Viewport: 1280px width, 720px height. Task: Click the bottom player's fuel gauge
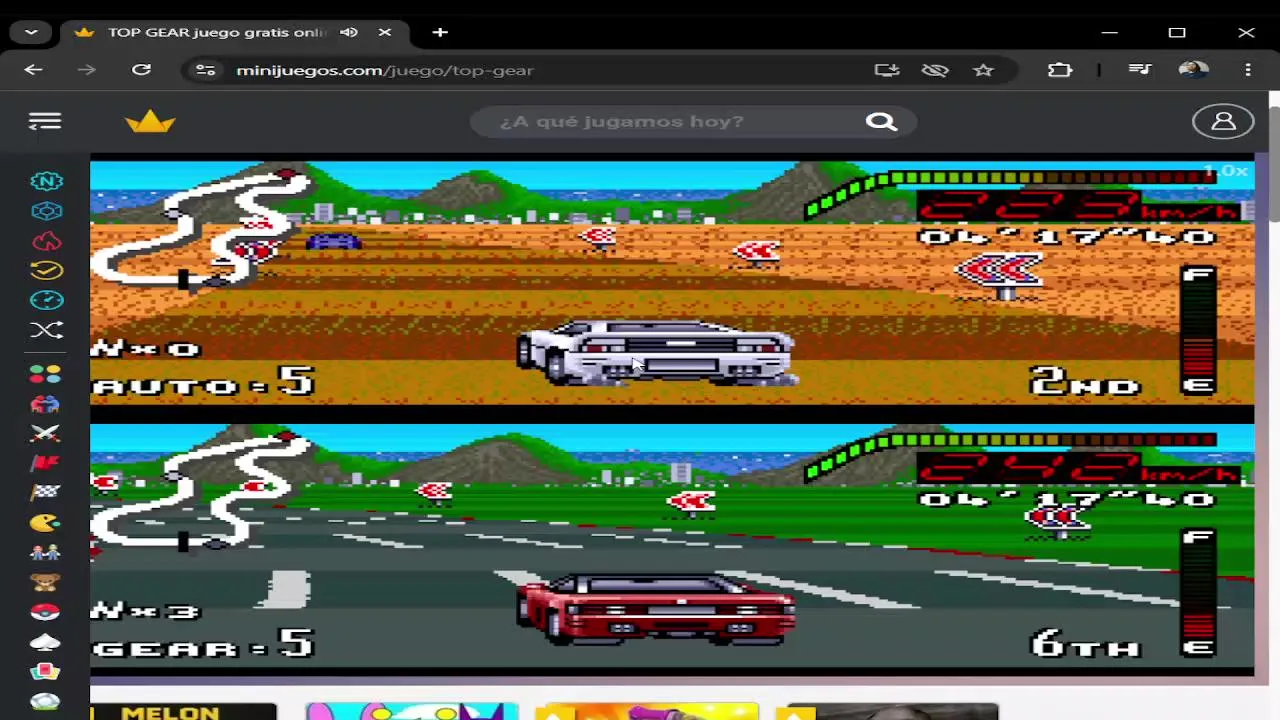[x=1199, y=594]
